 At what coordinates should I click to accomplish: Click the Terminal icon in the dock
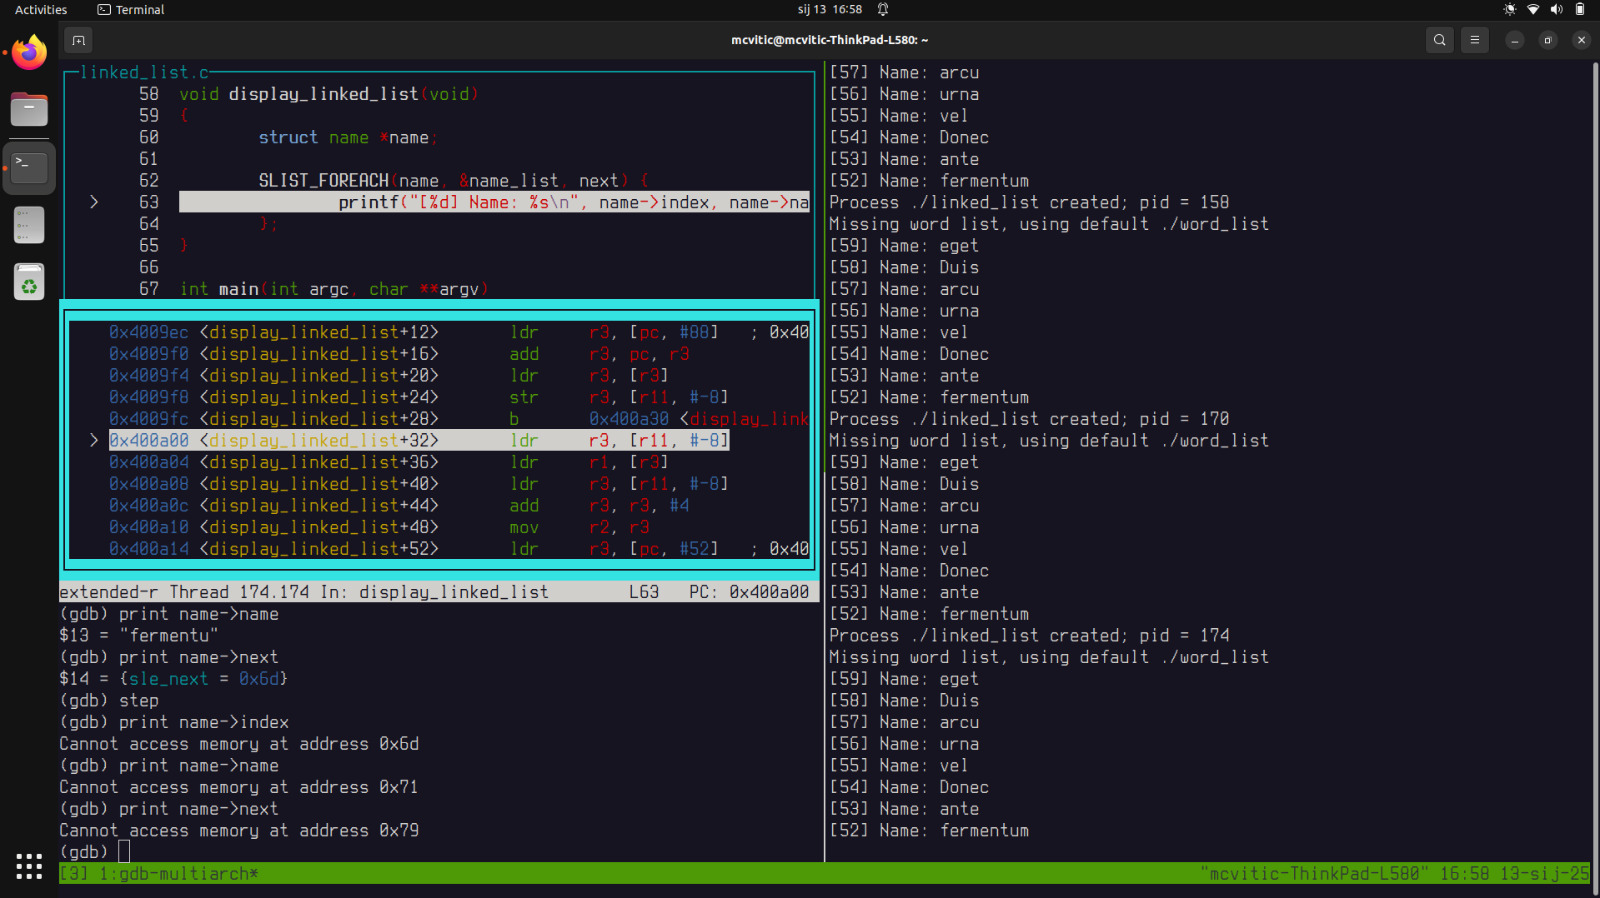[29, 167]
